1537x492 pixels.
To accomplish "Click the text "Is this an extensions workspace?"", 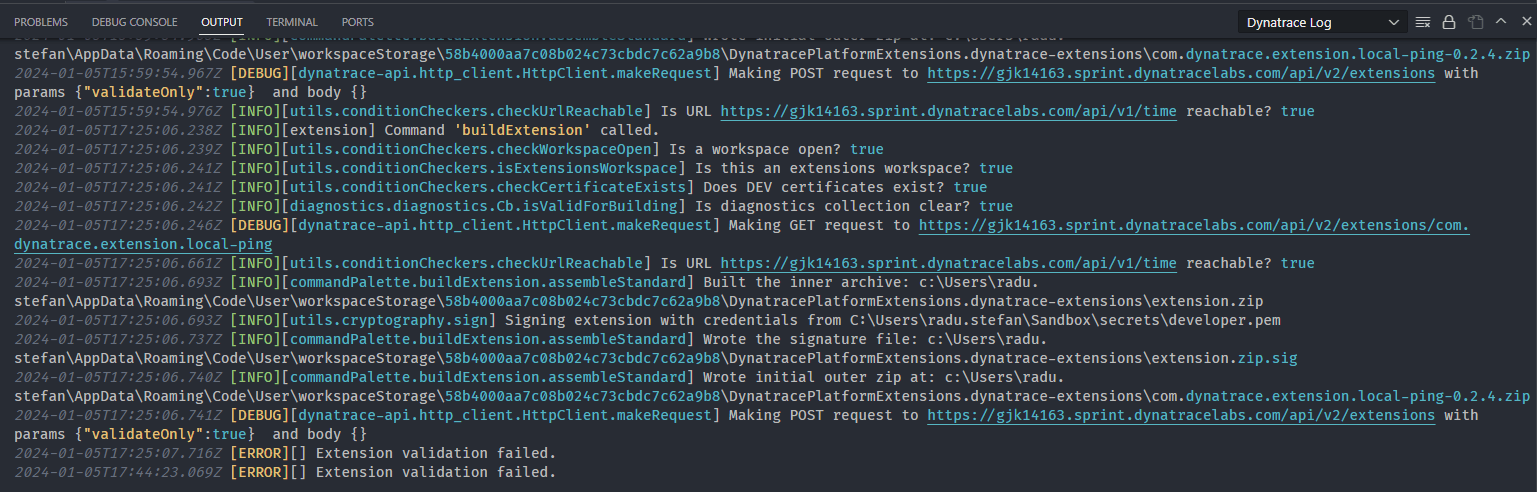I will click(x=833, y=168).
